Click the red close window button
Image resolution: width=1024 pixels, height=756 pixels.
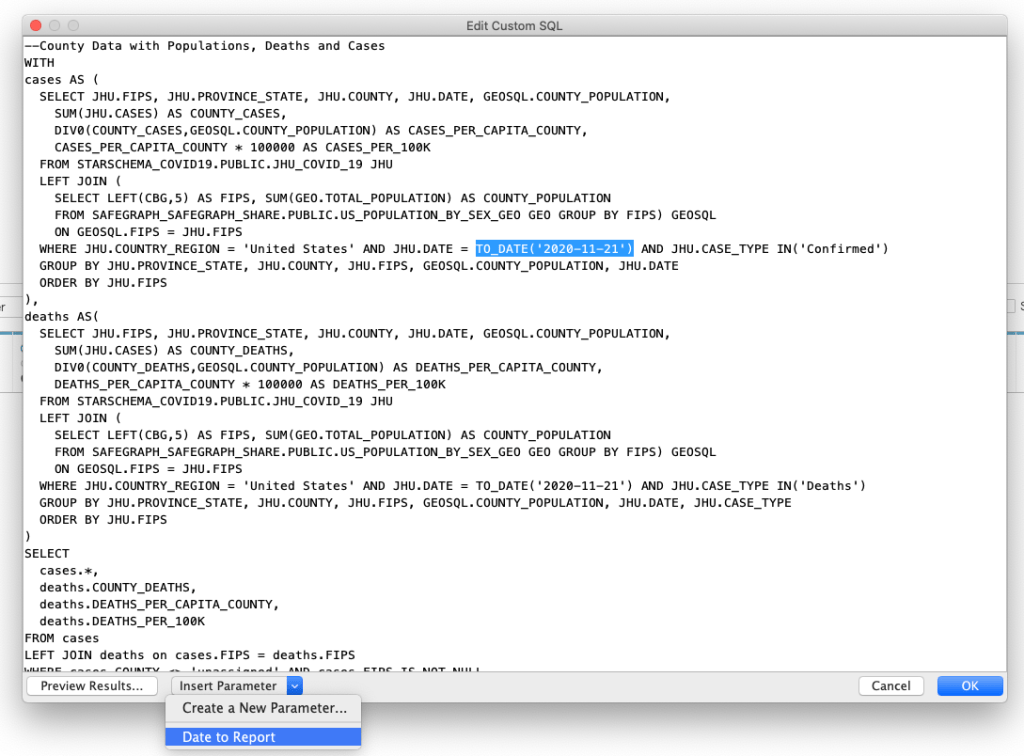tap(35, 25)
